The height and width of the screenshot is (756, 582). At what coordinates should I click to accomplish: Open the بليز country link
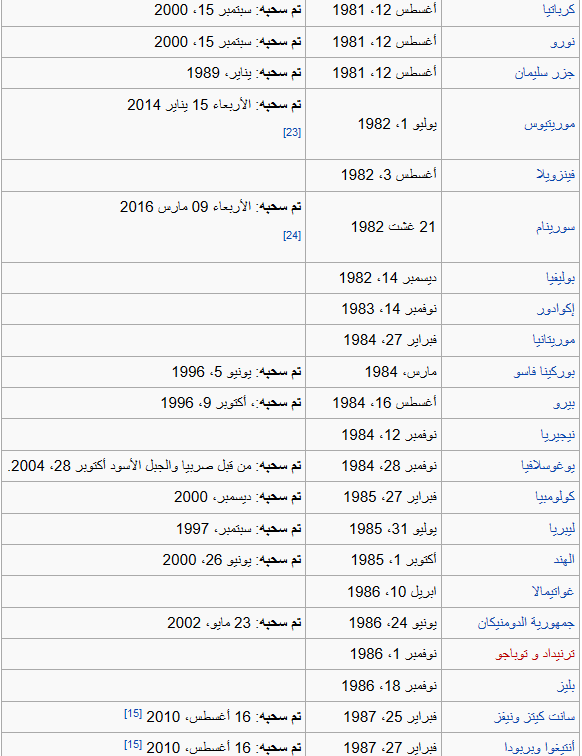tap(566, 686)
